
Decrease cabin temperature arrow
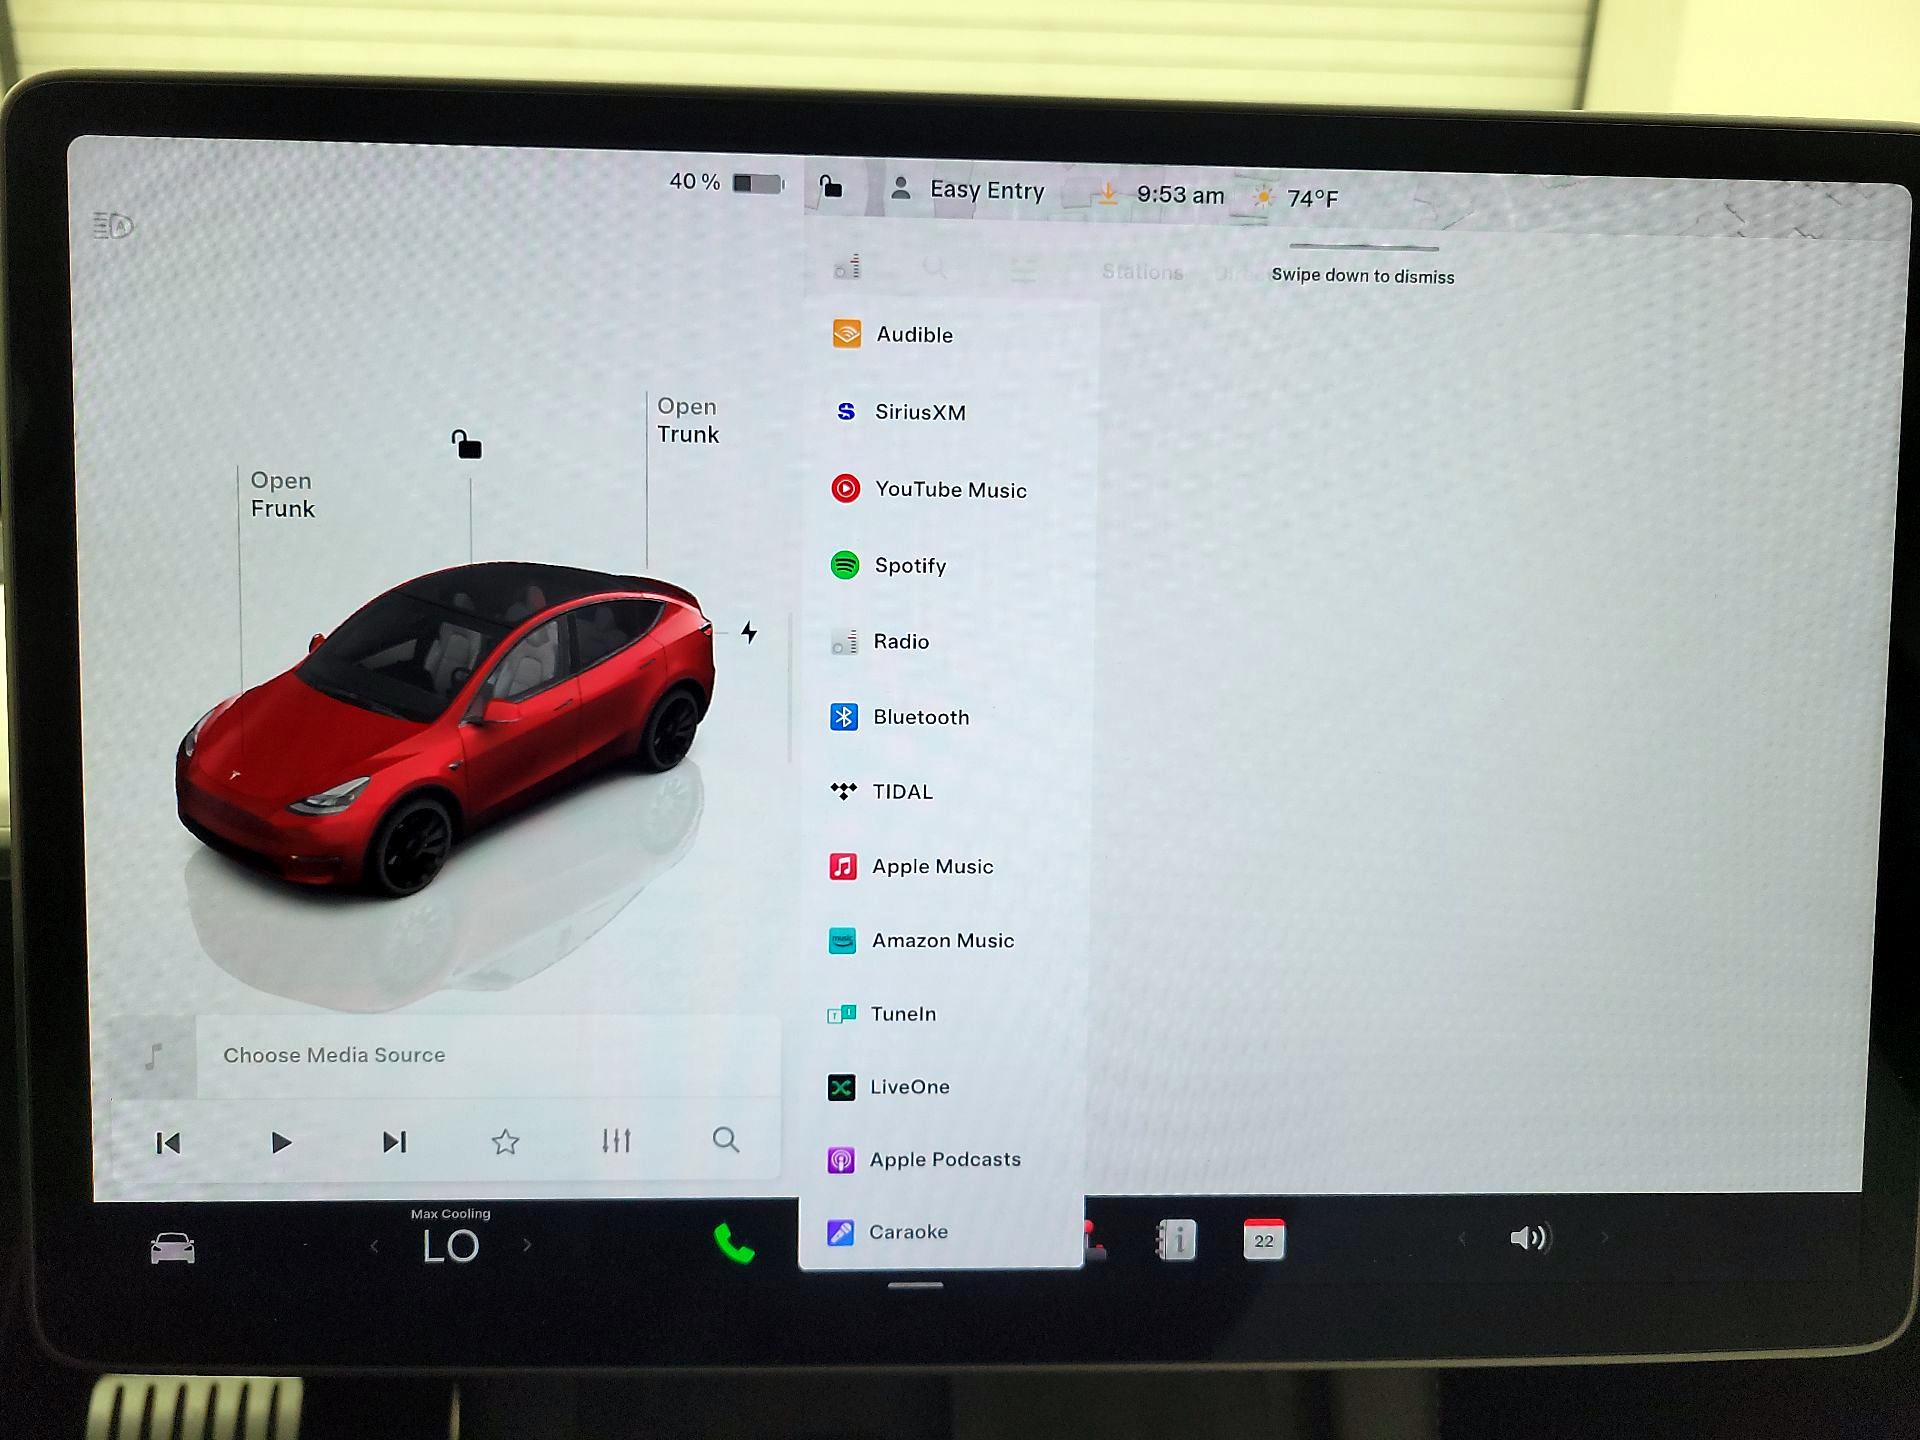click(374, 1246)
